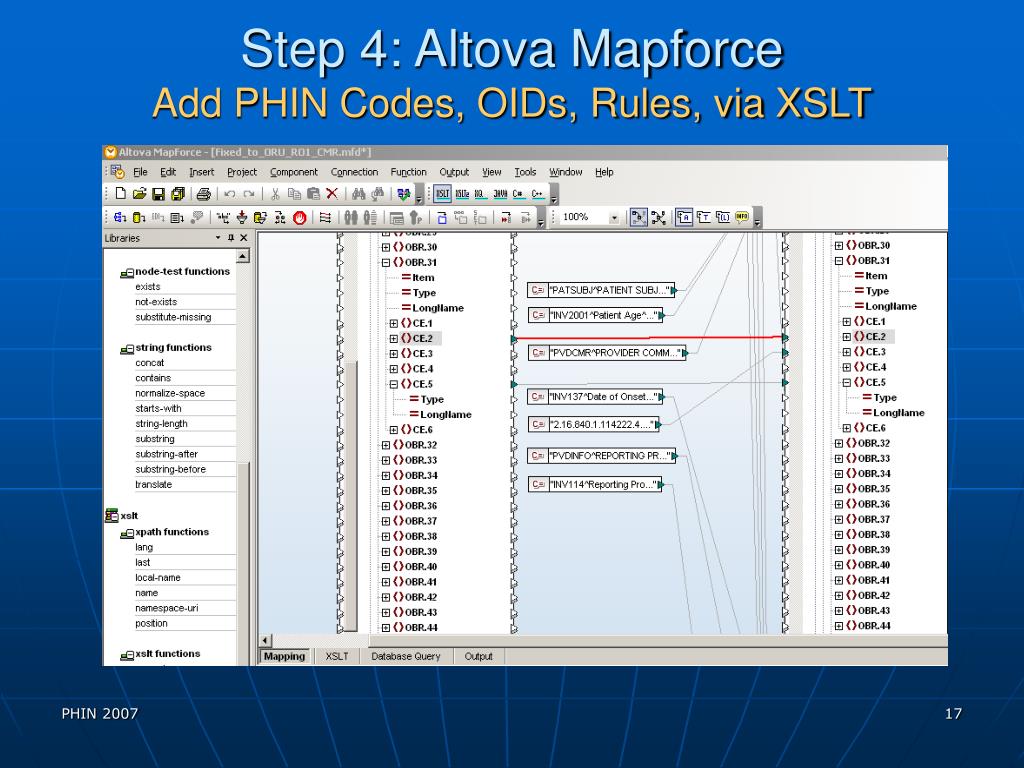Expand OBR.44 in the target component

click(839, 626)
